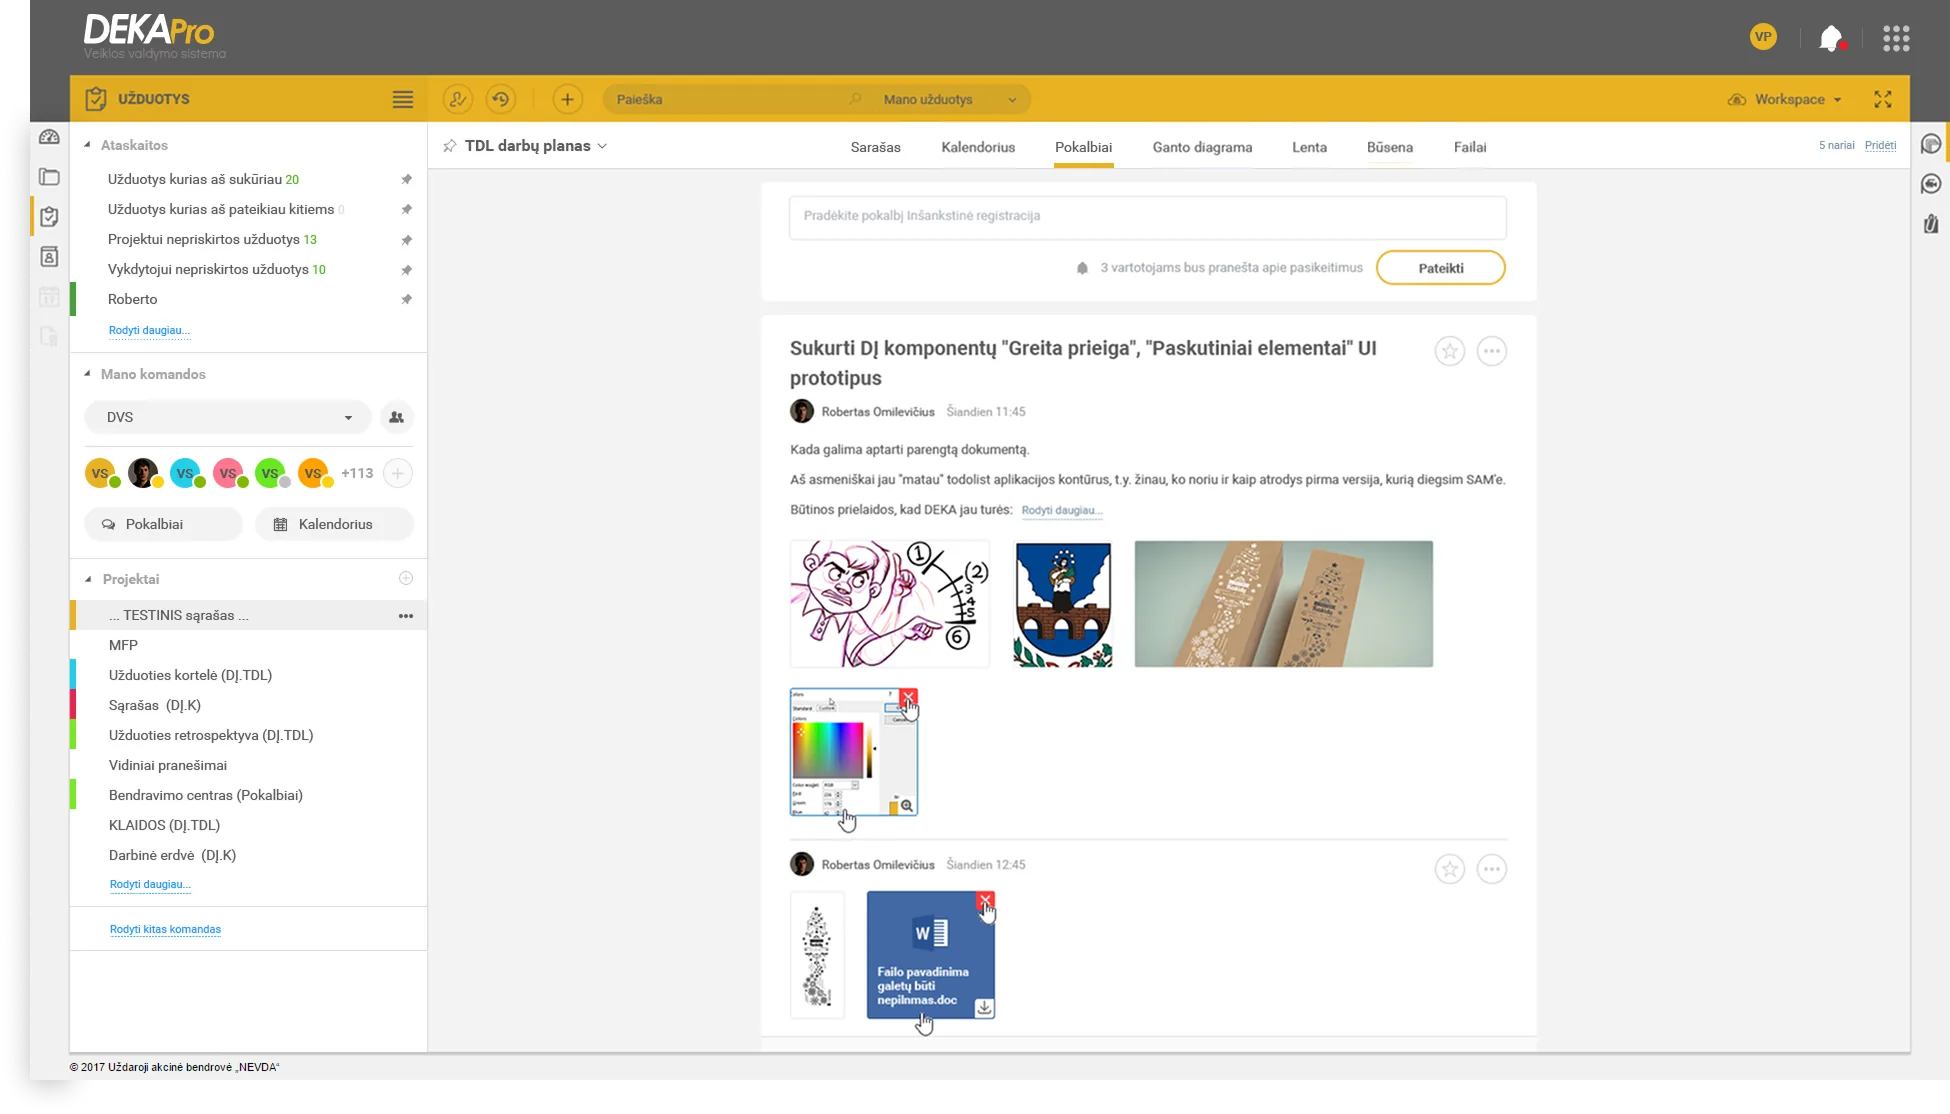Open the notifications bell
Screen dimensions: 1950x1114
(x=1830, y=38)
